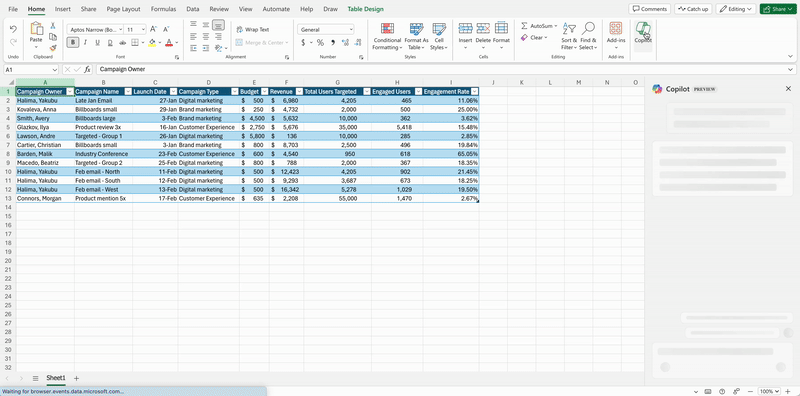Image resolution: width=800 pixels, height=396 pixels.
Task: Toggle Double Underline formatting
Action: pyautogui.click(x=110, y=42)
